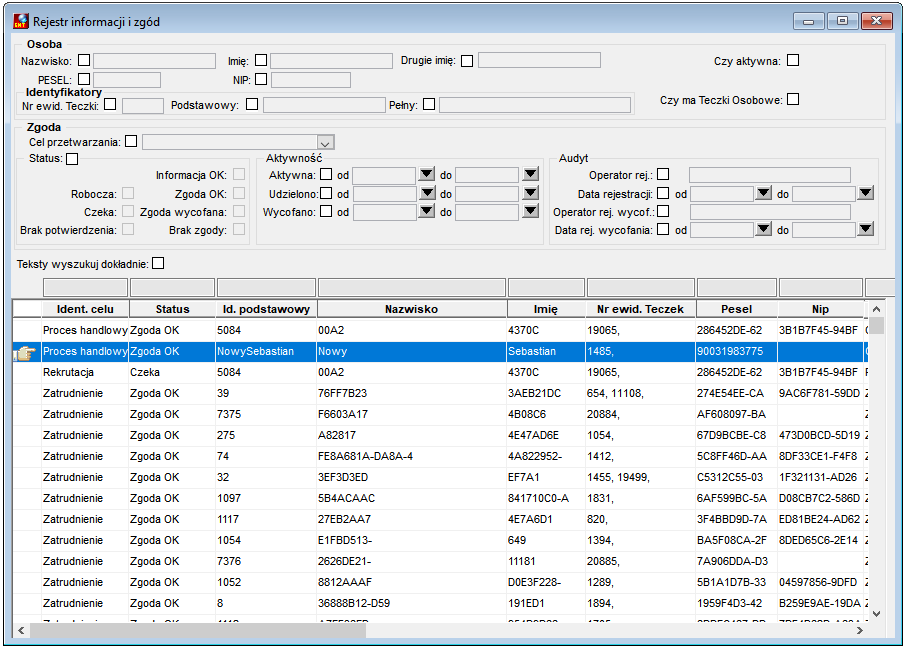Check the Operator rej. checkbox

tap(664, 174)
